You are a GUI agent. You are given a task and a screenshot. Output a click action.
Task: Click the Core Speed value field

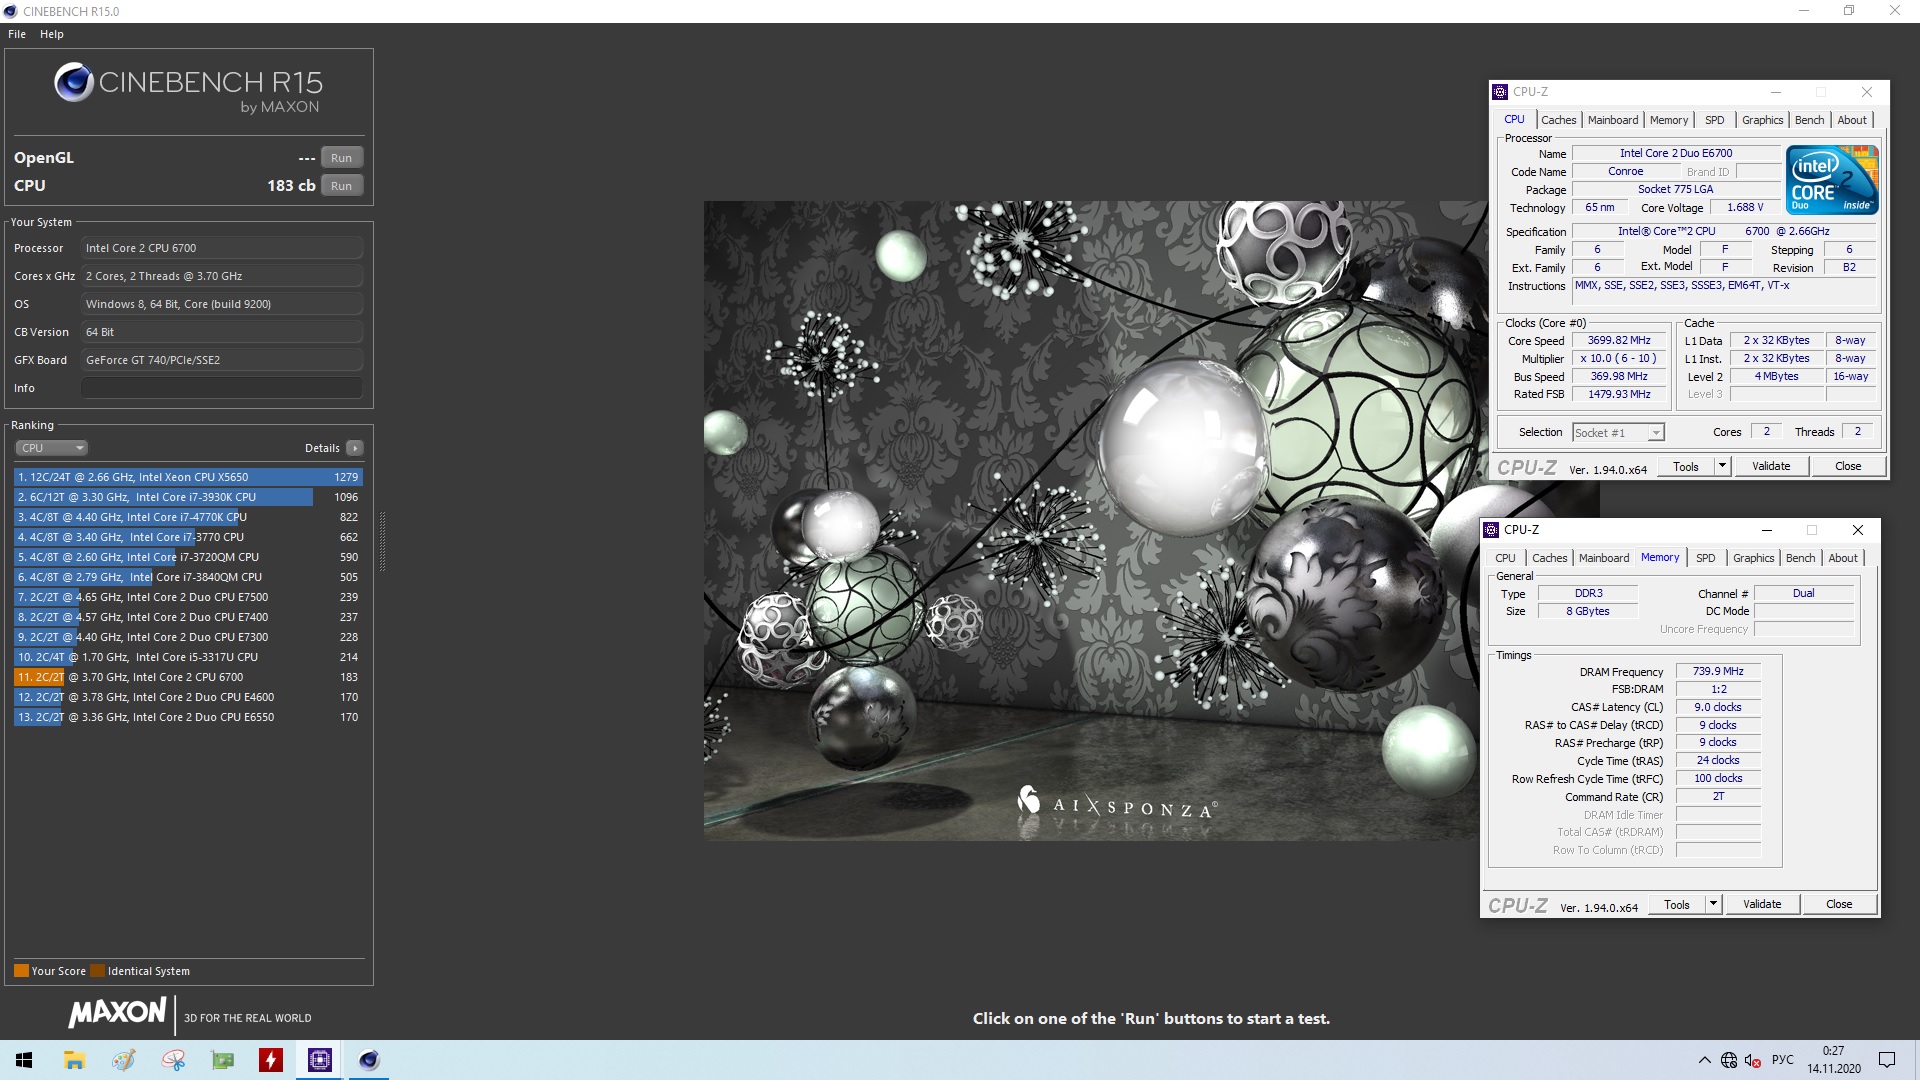(1619, 341)
